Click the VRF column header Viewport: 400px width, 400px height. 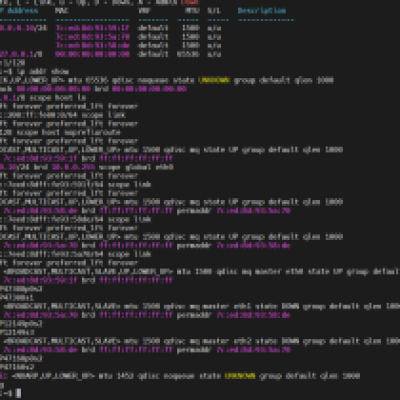(x=145, y=11)
